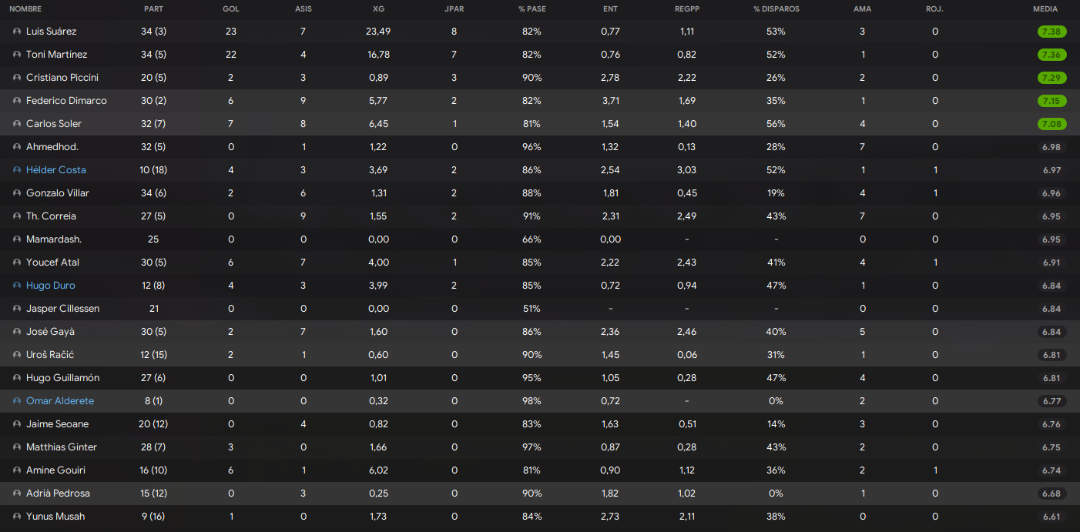
Task: Click the player icon beside Carlos Soler
Action: click(x=17, y=124)
